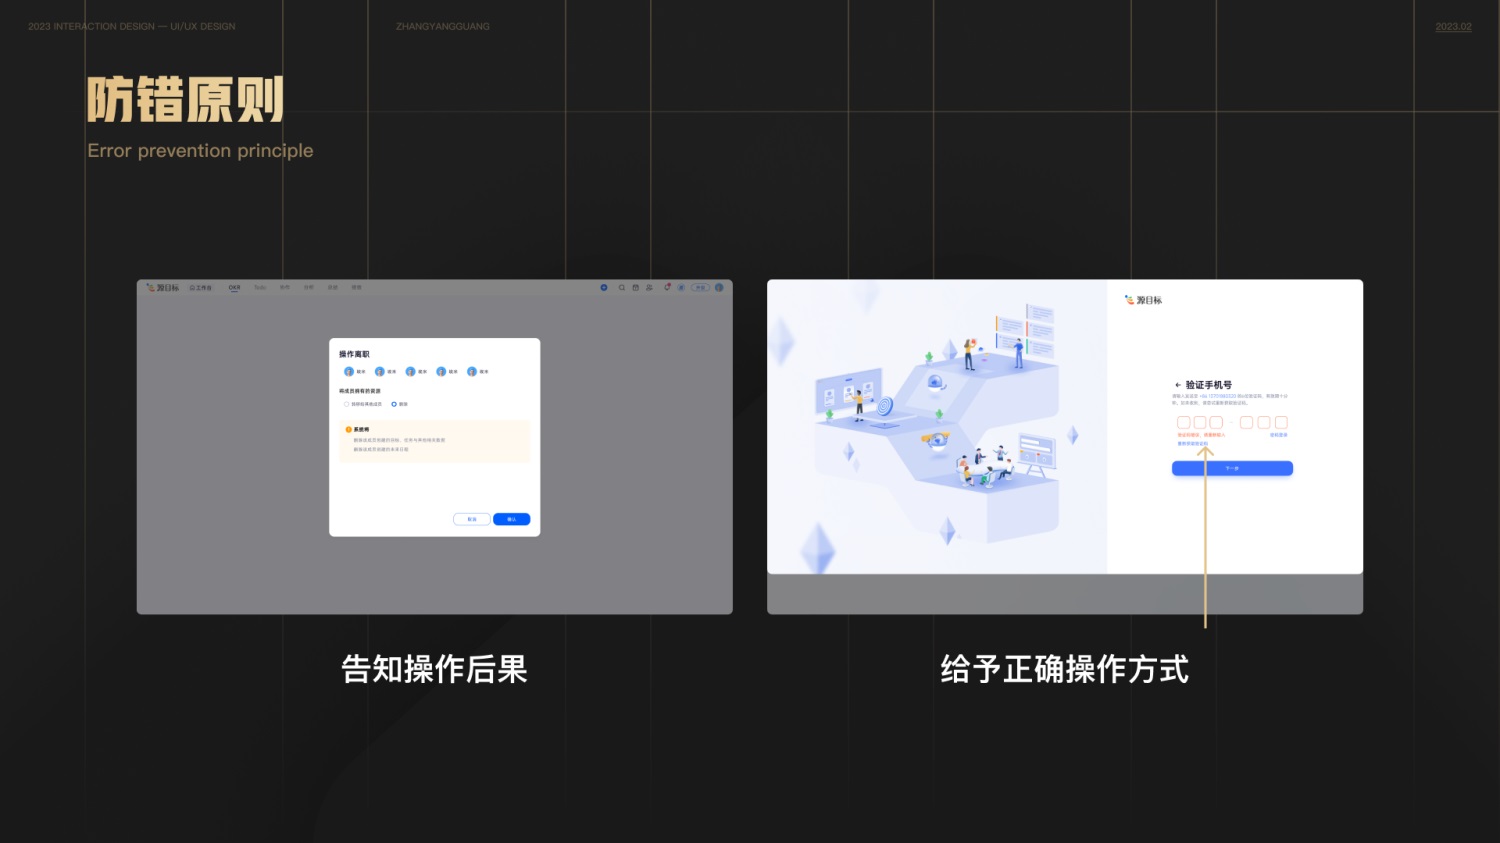Click the calendar icon in the top toolbar
The height and width of the screenshot is (843, 1500).
pyautogui.click(x=634, y=287)
